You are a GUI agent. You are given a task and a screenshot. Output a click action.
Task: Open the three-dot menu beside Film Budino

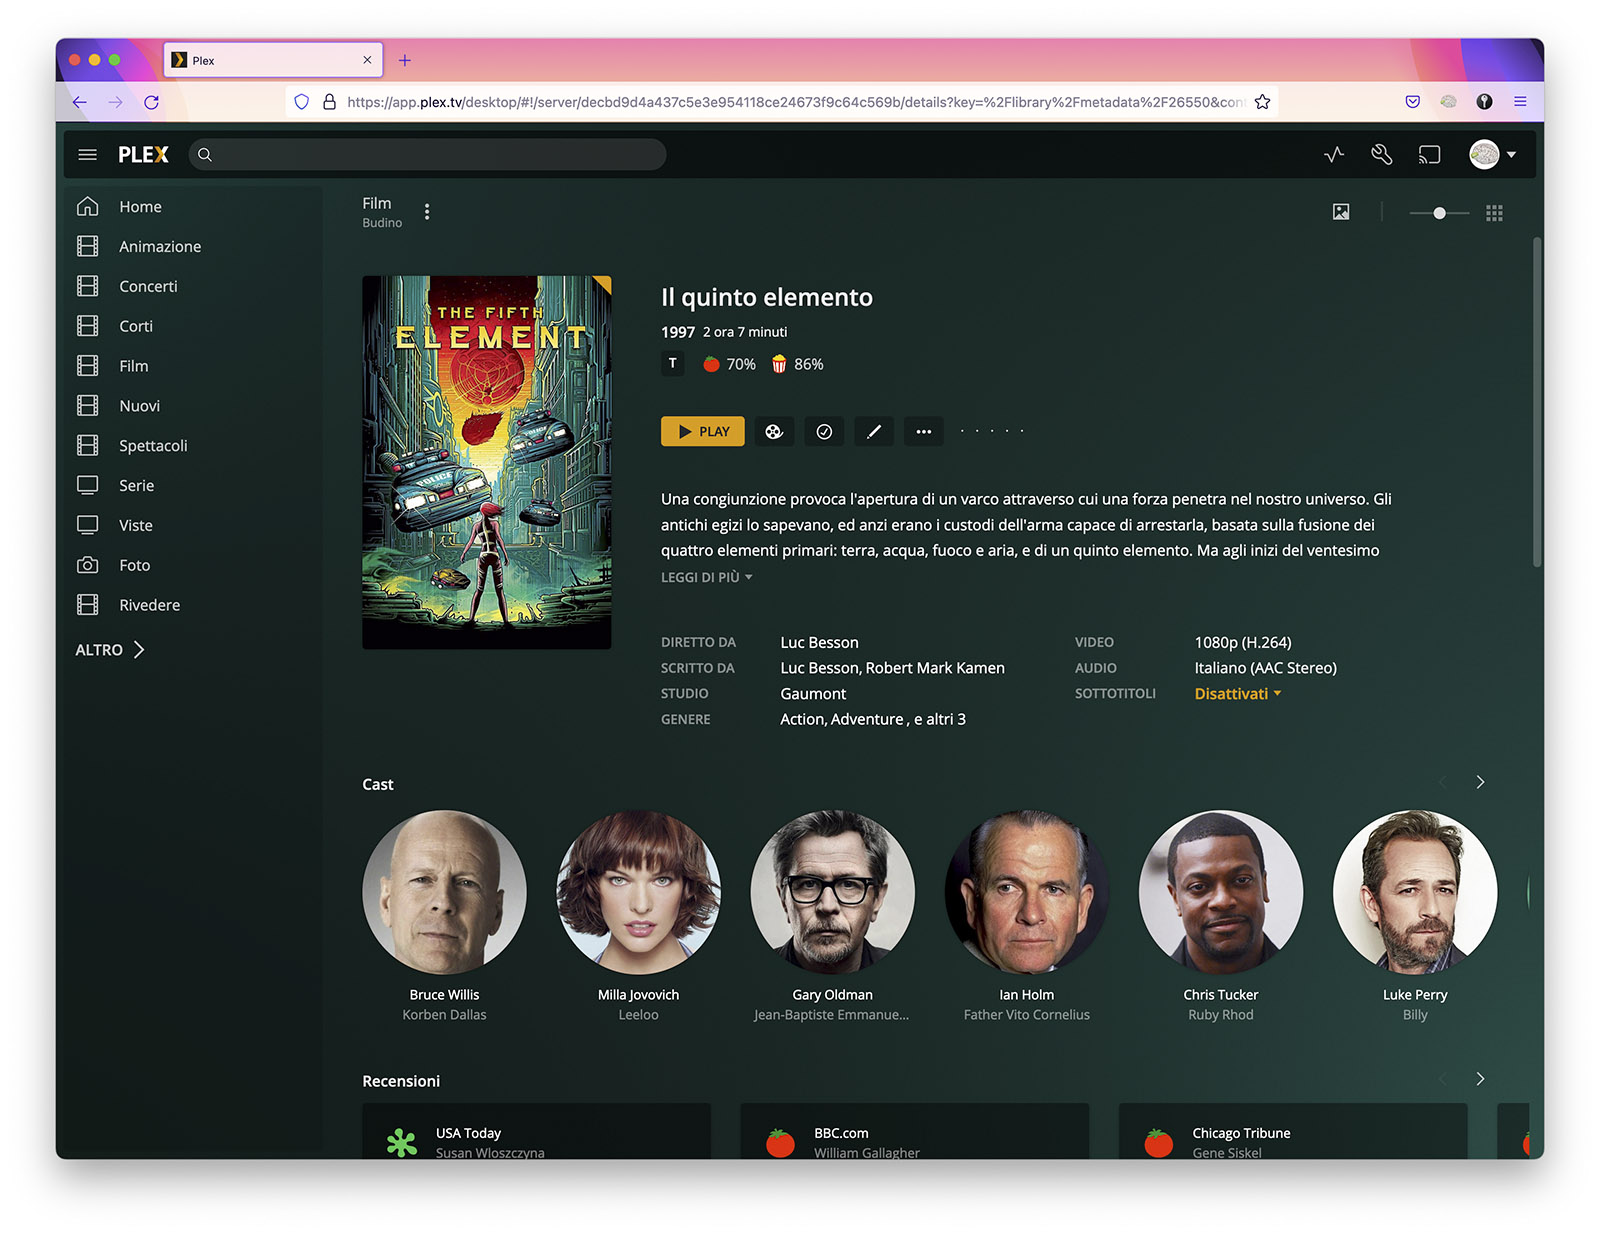coord(427,212)
